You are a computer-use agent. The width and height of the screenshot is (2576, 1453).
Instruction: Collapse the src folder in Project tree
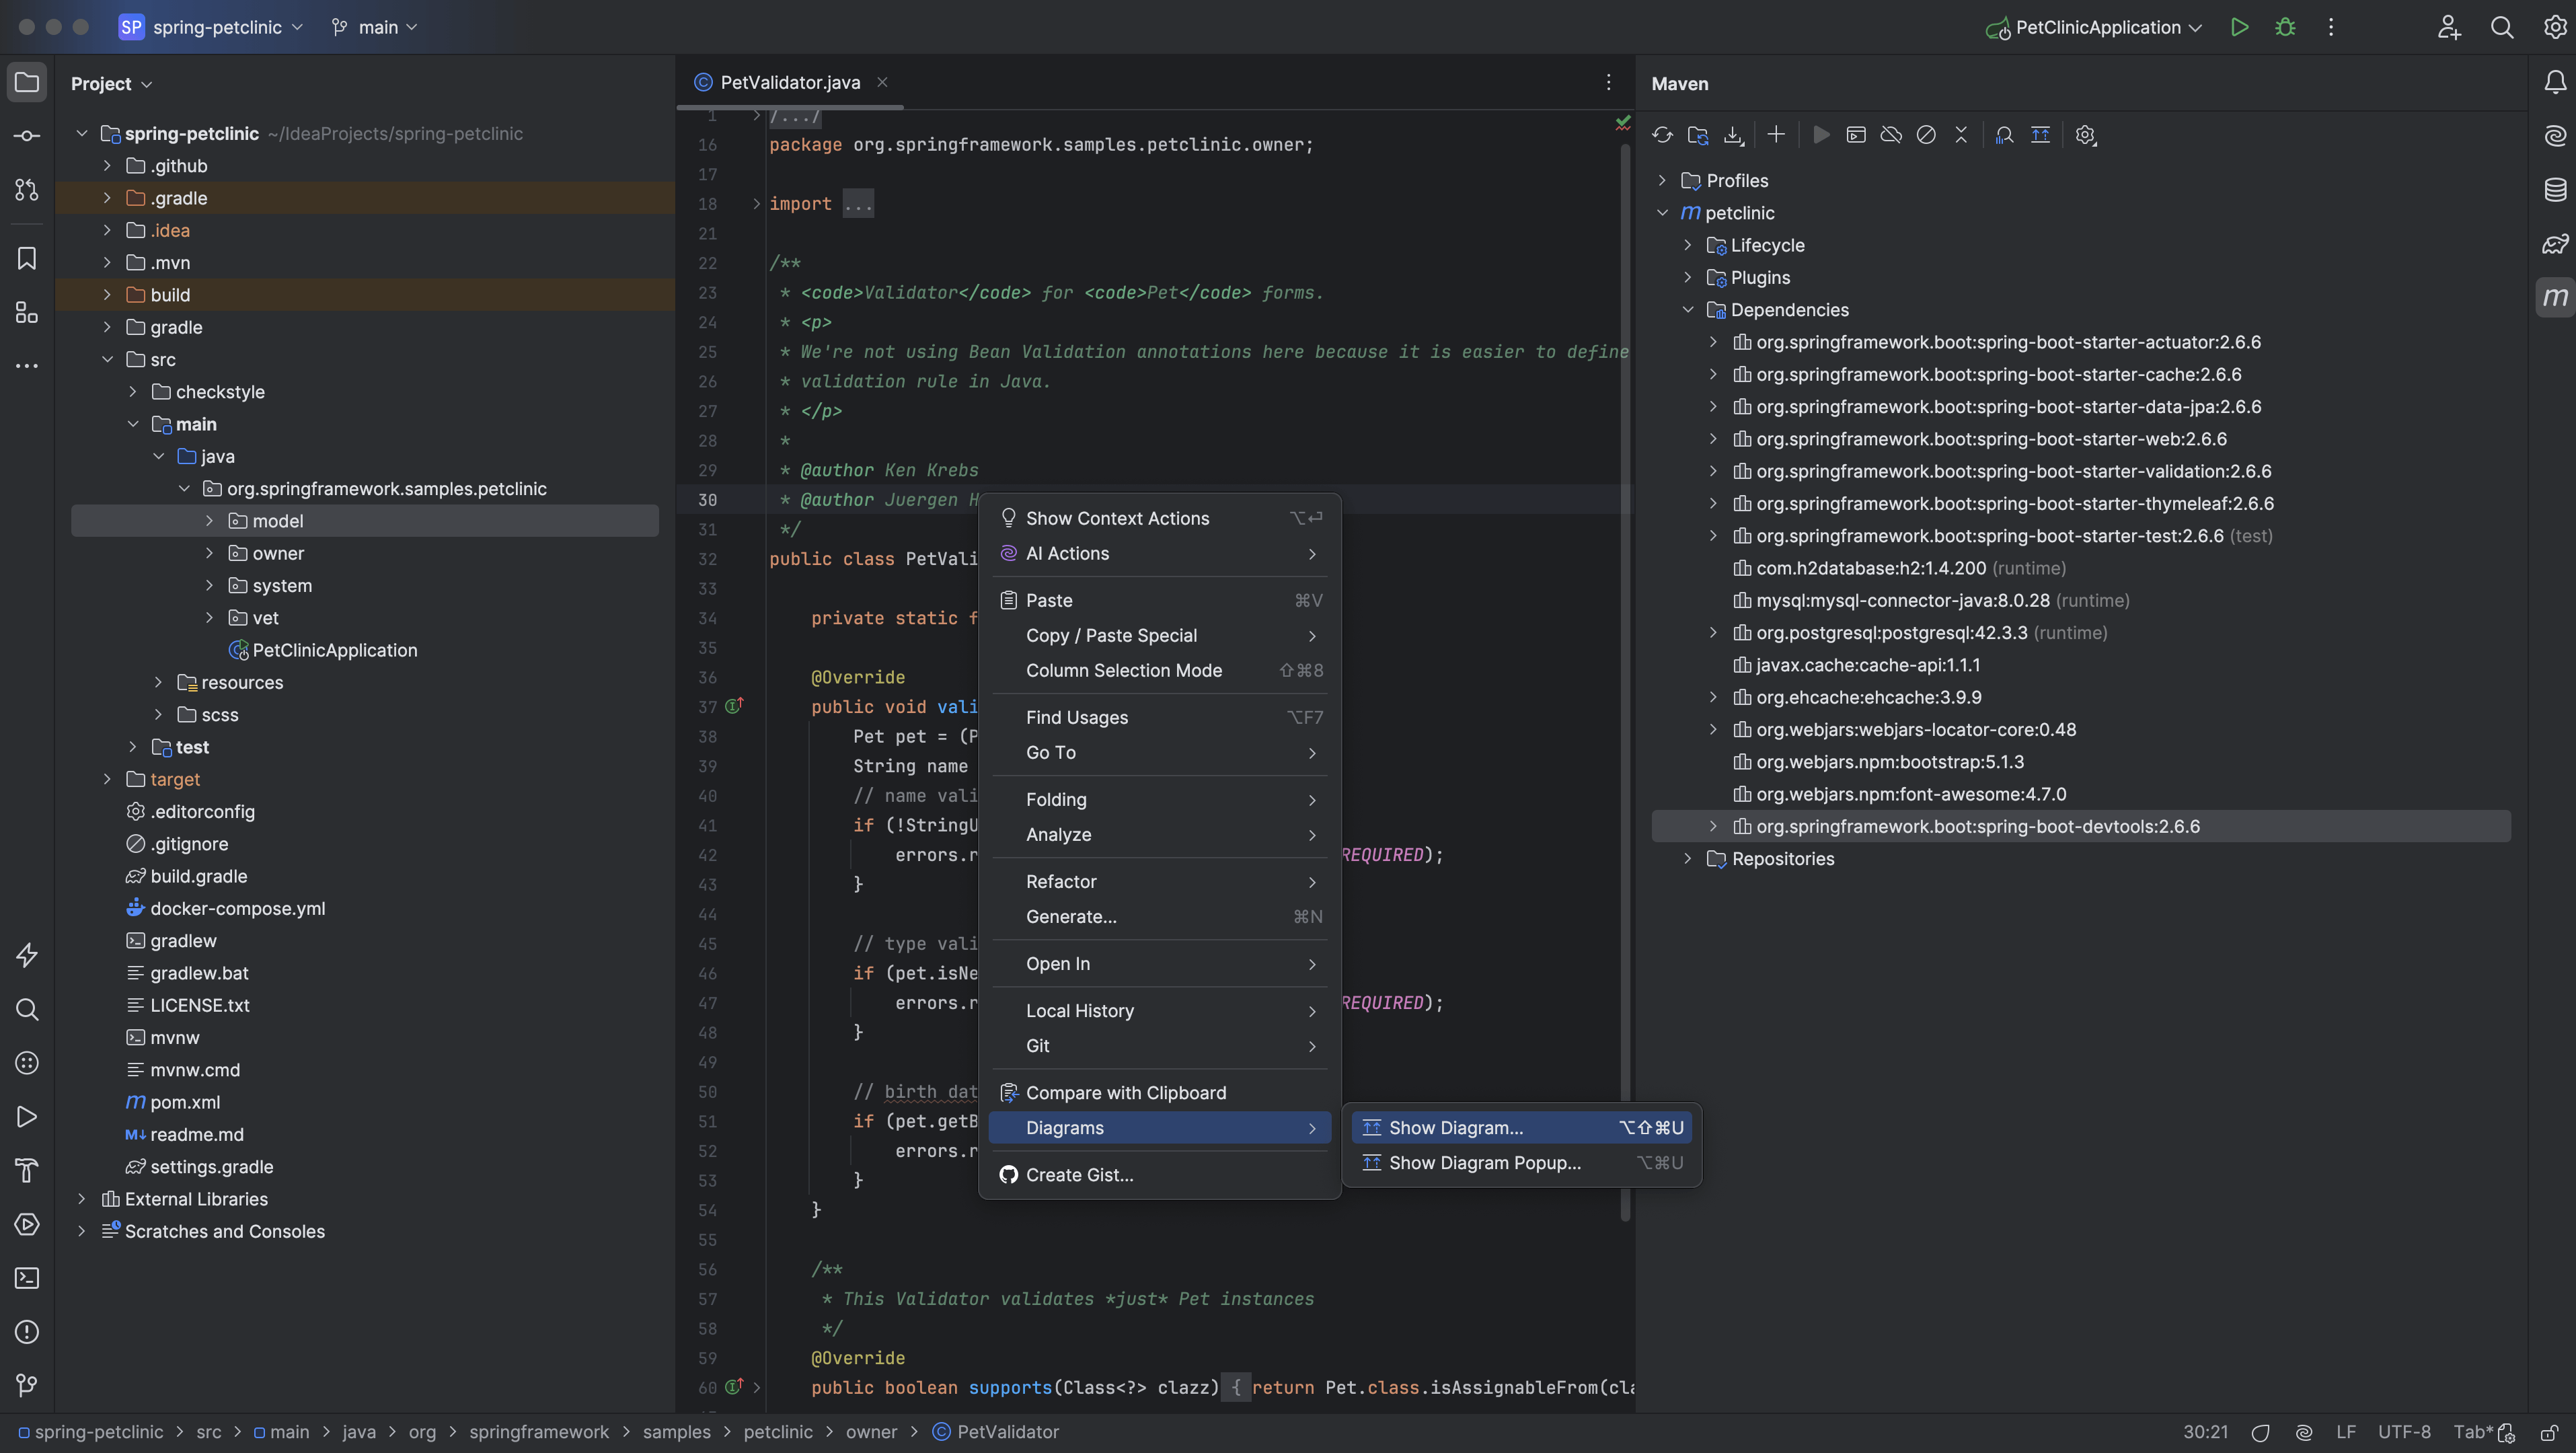tap(108, 359)
